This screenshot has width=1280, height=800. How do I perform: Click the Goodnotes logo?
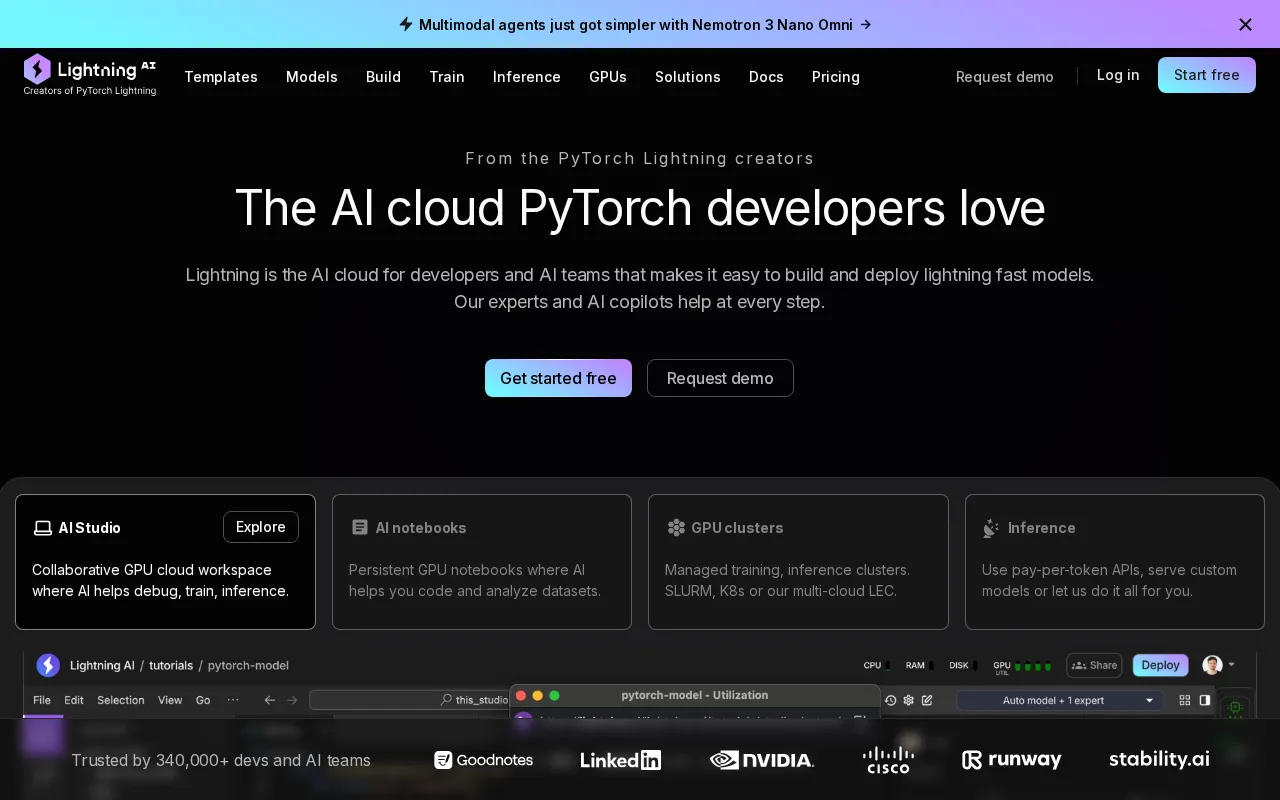tap(483, 760)
